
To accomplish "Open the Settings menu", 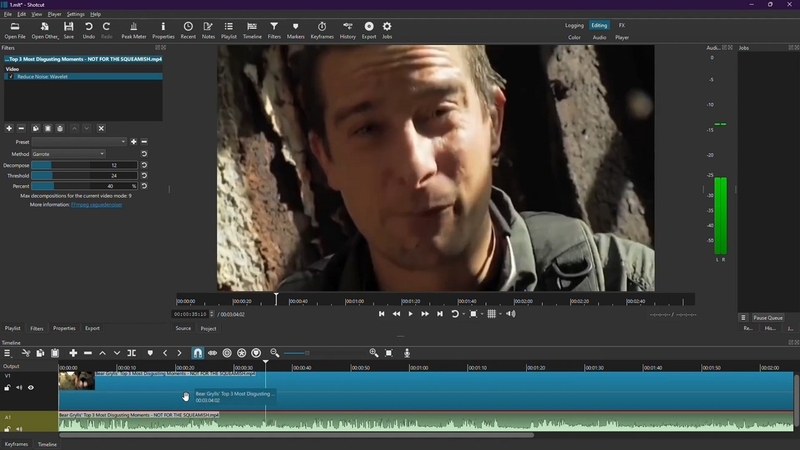I will tap(76, 14).
